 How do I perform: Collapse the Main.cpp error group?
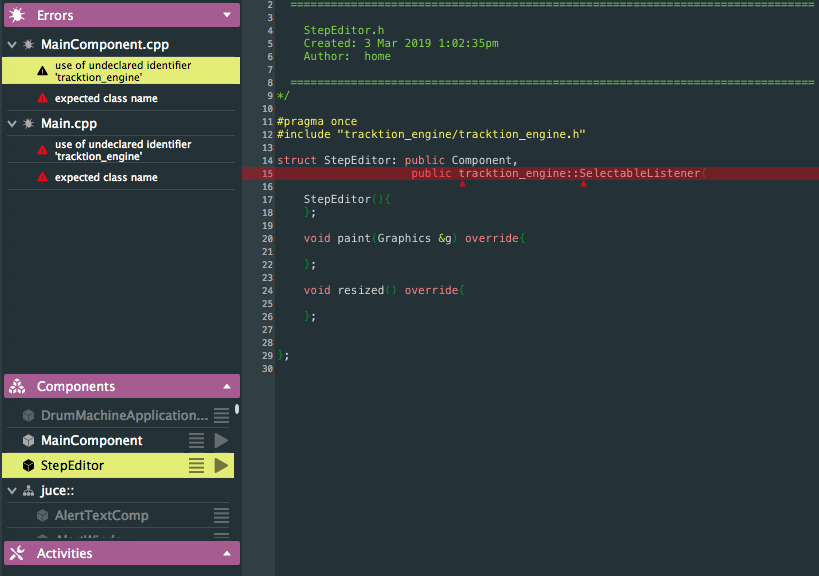click(x=12, y=124)
